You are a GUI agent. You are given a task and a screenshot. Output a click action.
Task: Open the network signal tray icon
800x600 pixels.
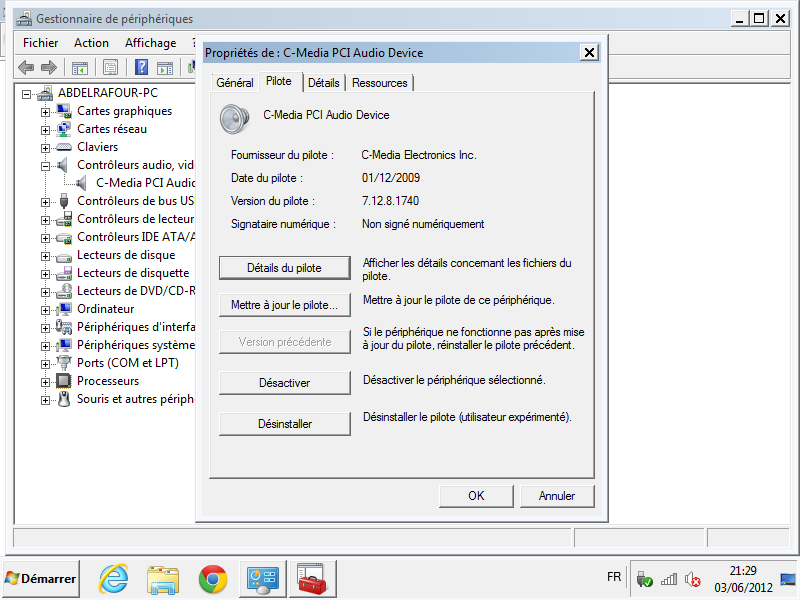click(x=669, y=580)
